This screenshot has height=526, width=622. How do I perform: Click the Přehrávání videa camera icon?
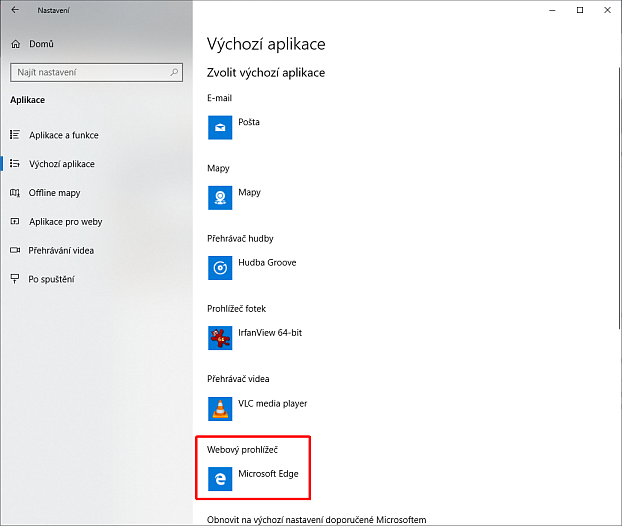coord(15,250)
